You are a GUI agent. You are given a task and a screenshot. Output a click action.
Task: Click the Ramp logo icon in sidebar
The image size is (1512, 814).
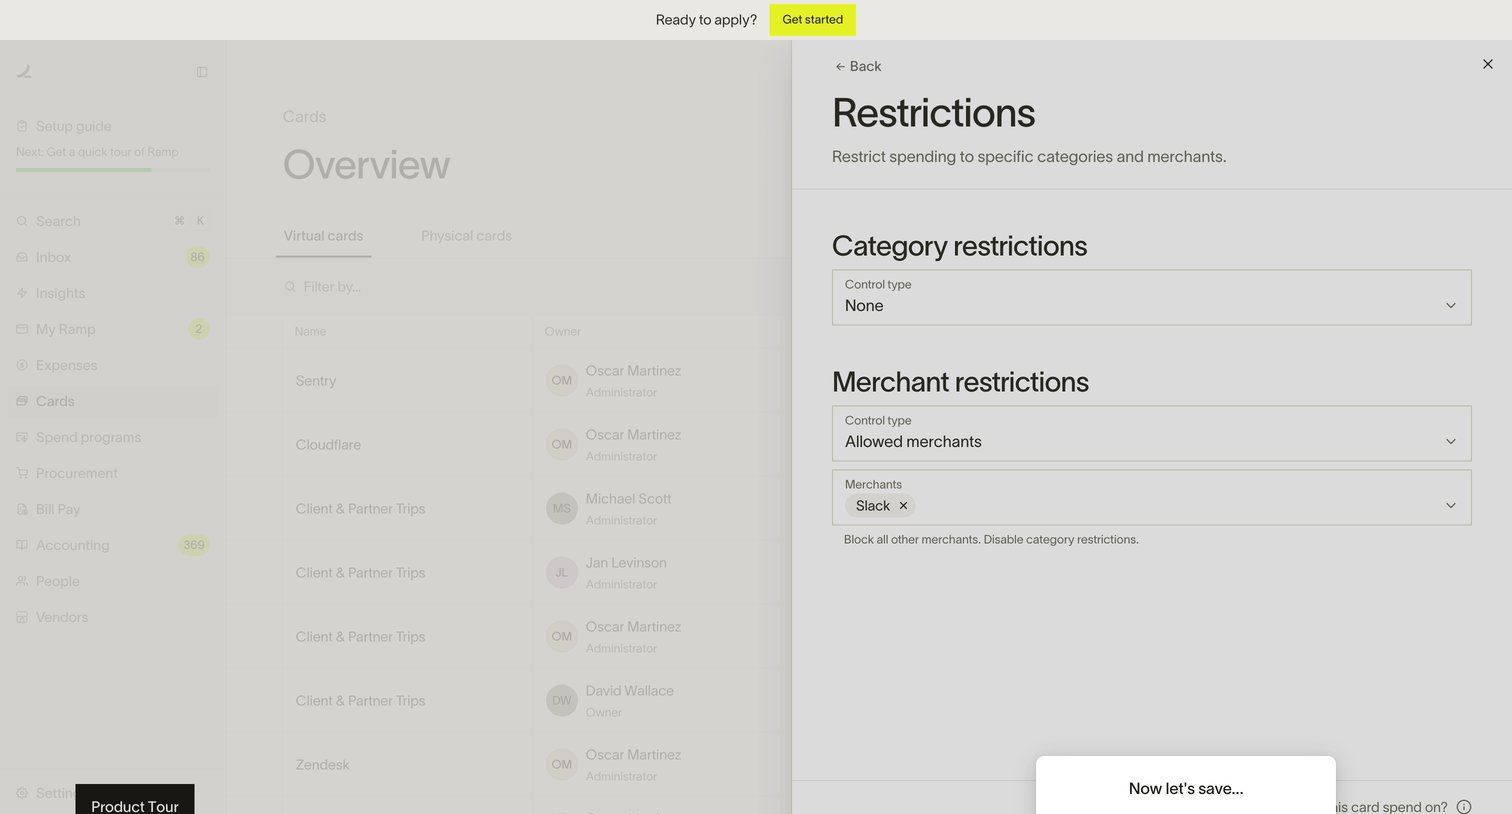(x=24, y=71)
